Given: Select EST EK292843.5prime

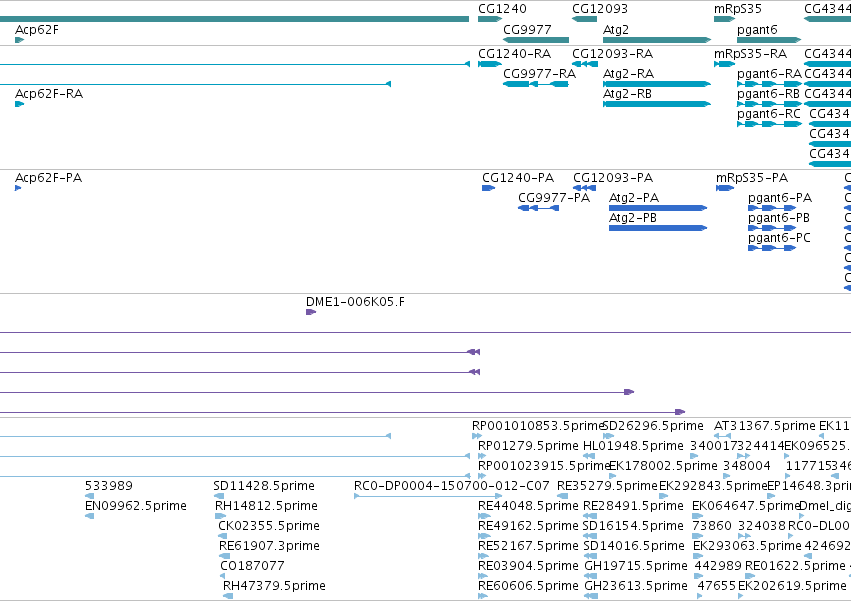Looking at the screenshot, I should coord(713,486).
